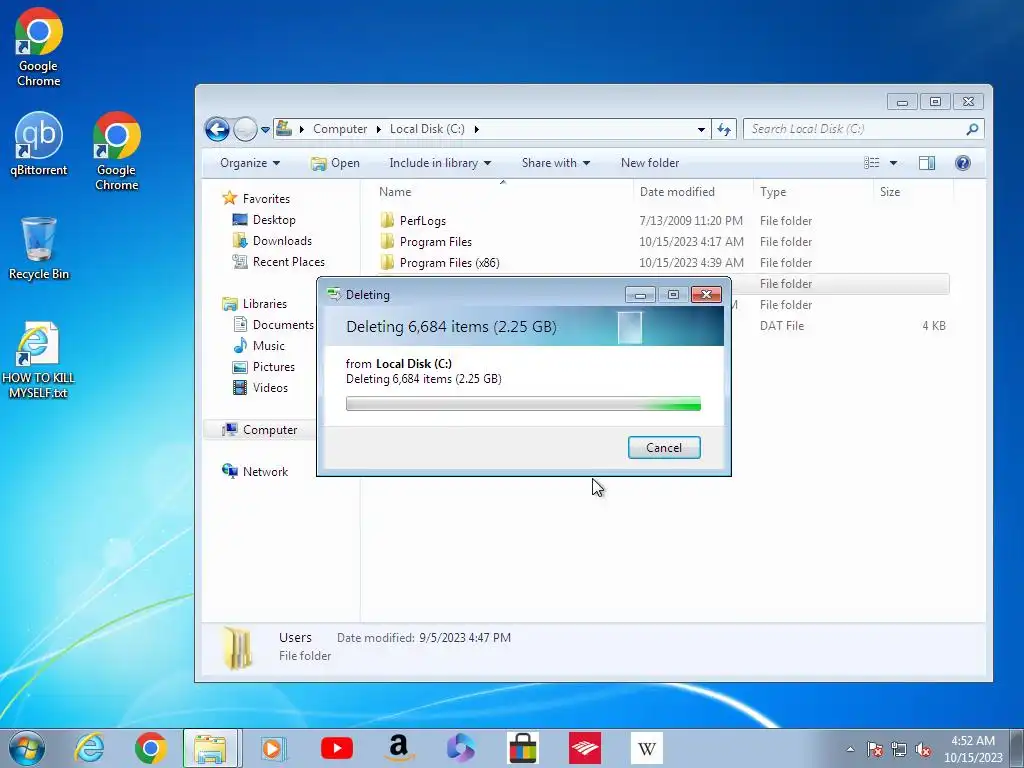Switch to Windows Explorer taskbar button

click(211, 748)
